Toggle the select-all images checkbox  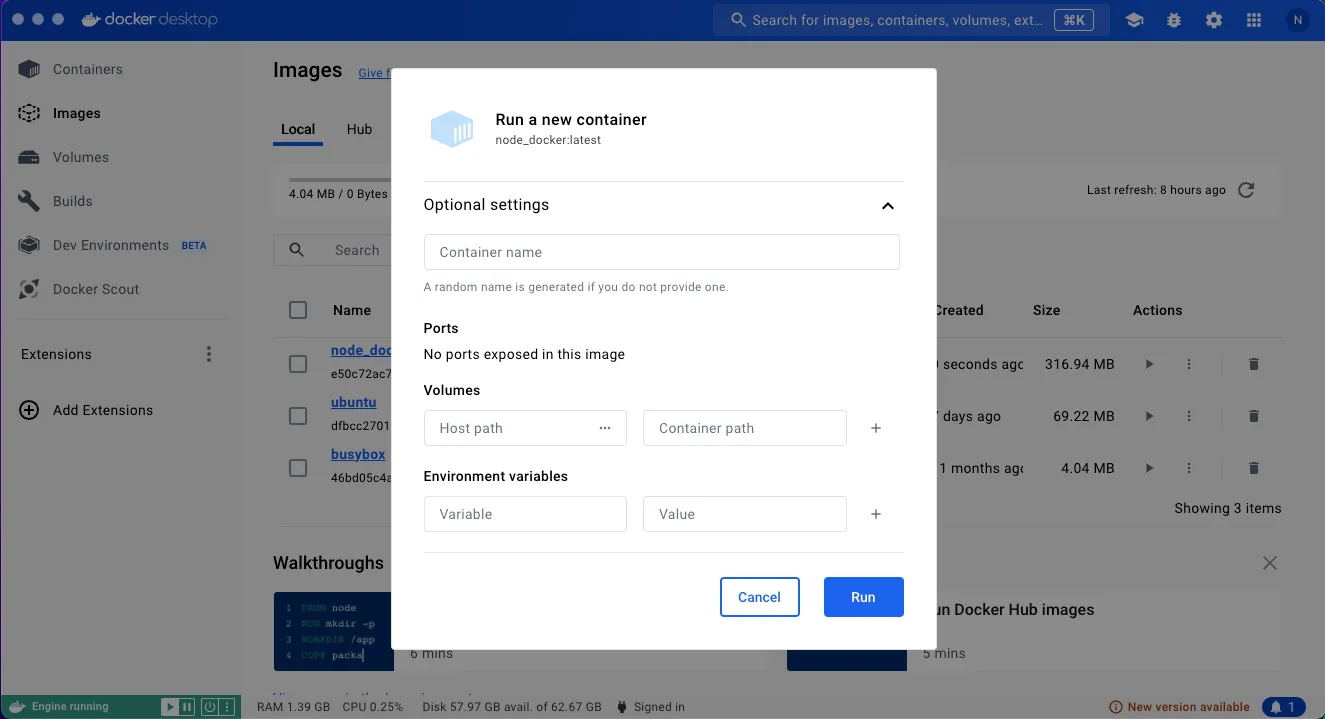coord(298,310)
